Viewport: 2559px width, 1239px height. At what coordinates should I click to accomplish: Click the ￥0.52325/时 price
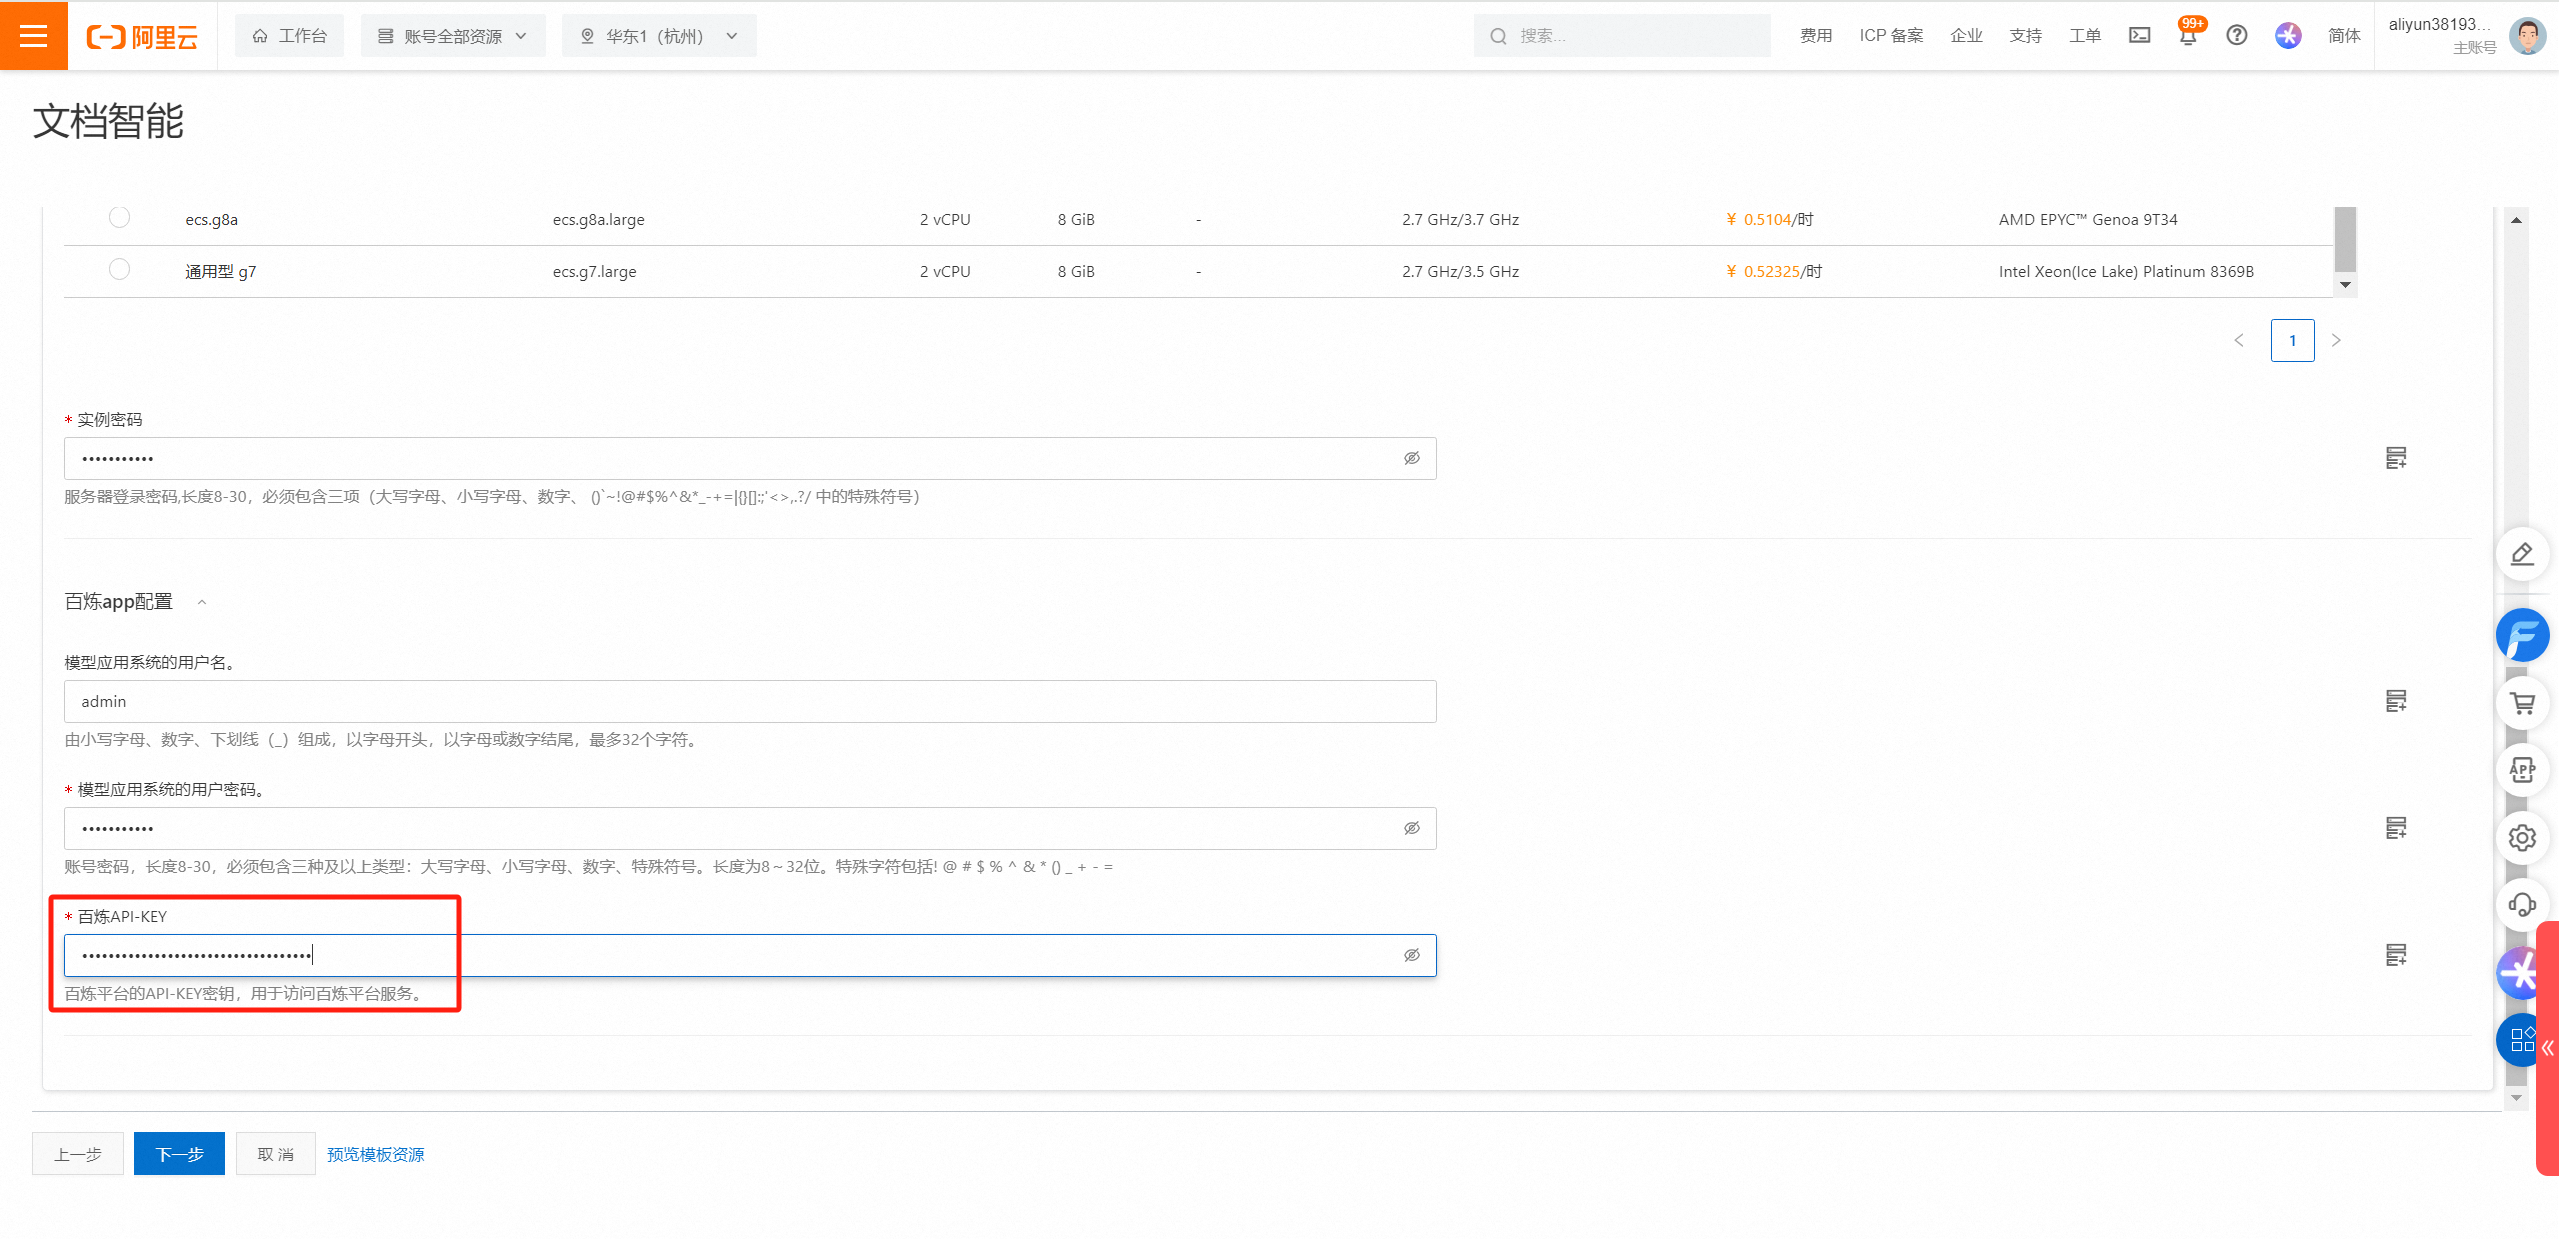[x=1774, y=272]
